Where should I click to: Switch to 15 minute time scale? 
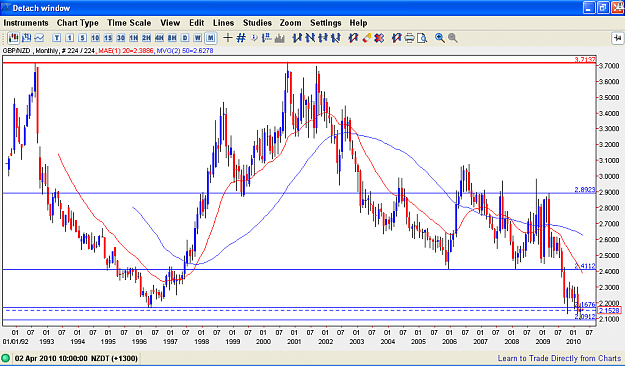click(x=108, y=38)
